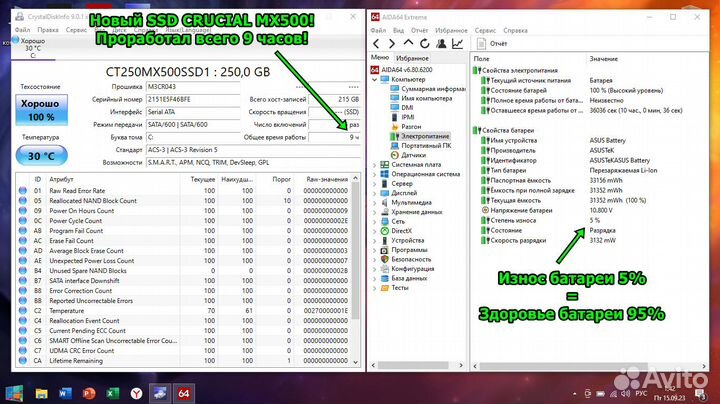Click the AIDA64 Forward navigation arrow

(392, 44)
